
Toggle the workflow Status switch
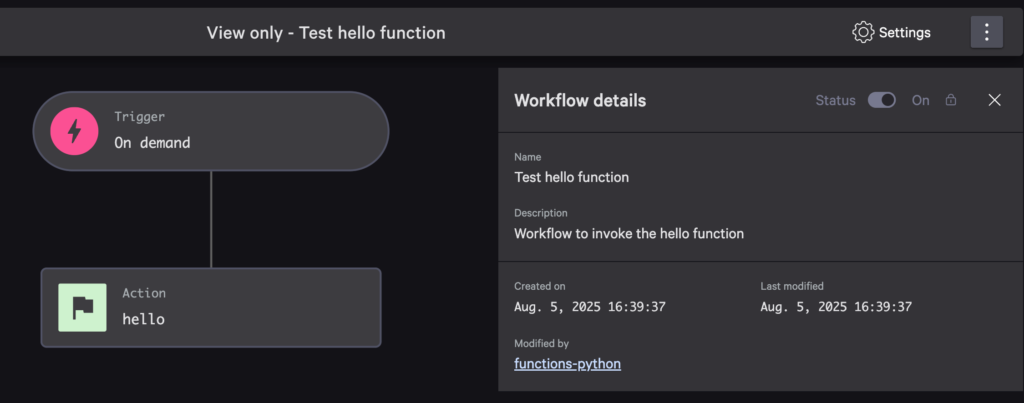[x=881, y=100]
